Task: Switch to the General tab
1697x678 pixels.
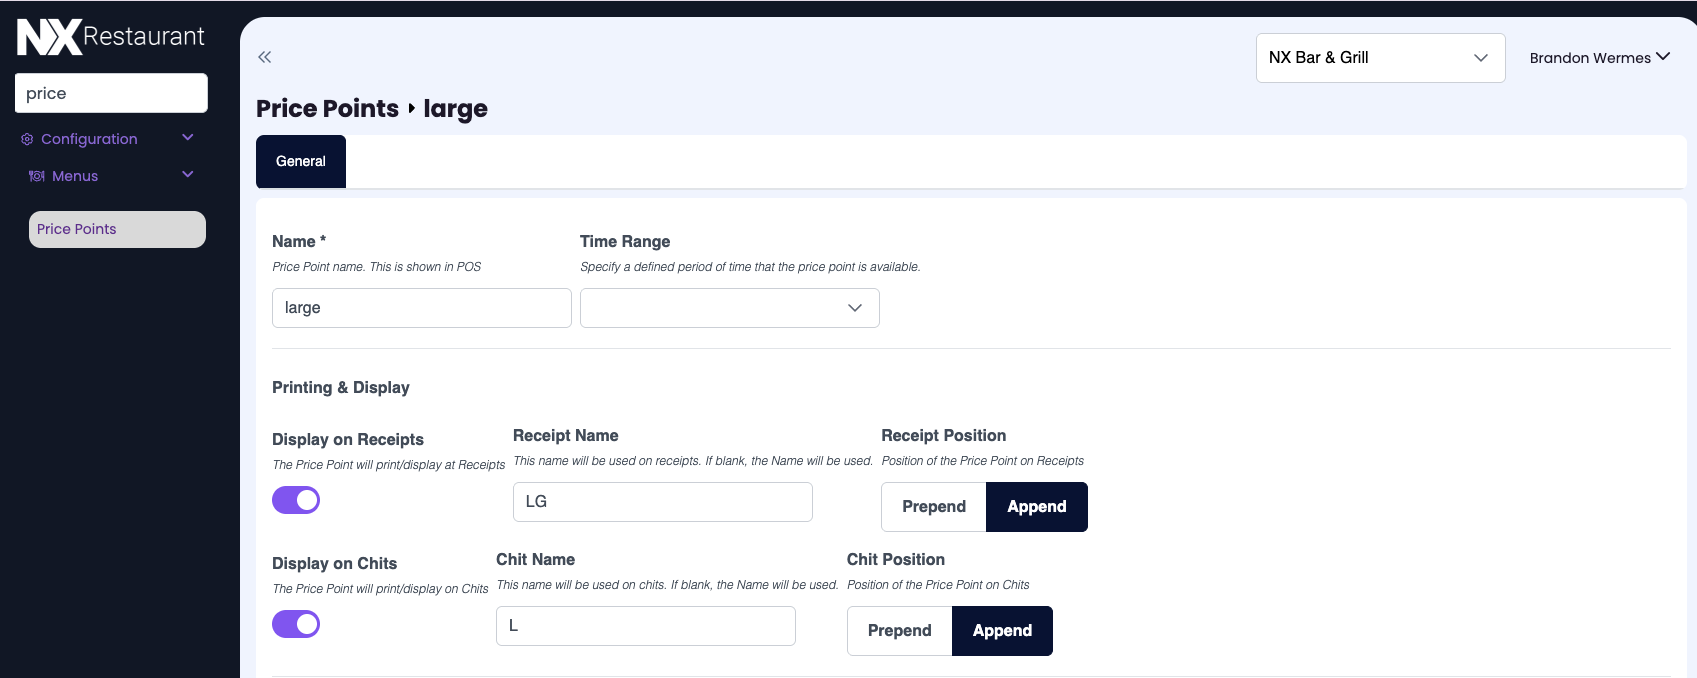Action: [301, 161]
